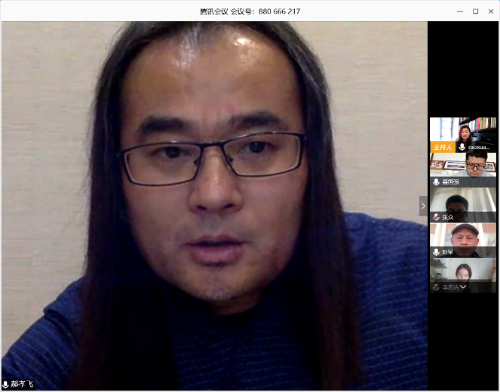Click the mic icon of the capped participant
Image resolution: width=500 pixels, height=392 pixels.
(436, 252)
